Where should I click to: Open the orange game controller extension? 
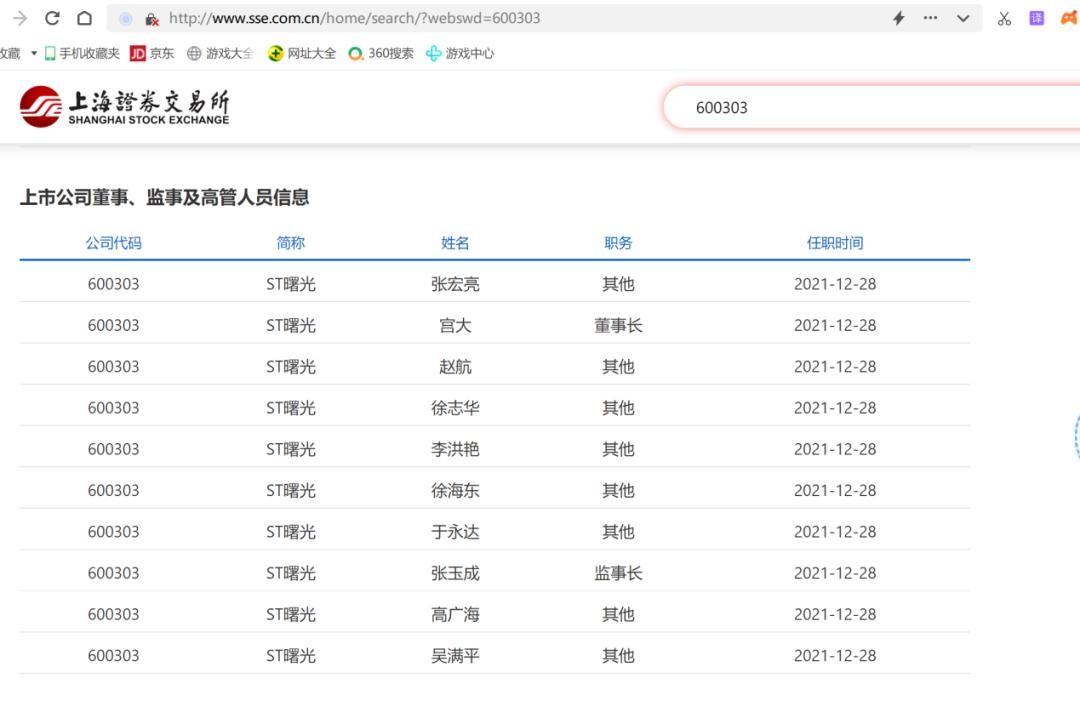click(1070, 17)
